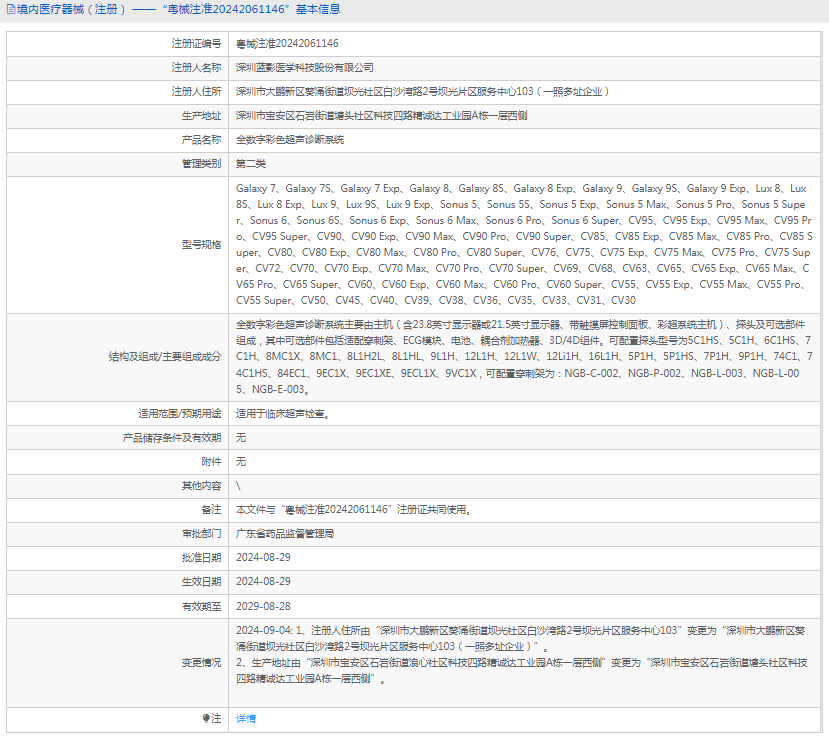Click the 注册人名称 label

pos(196,68)
